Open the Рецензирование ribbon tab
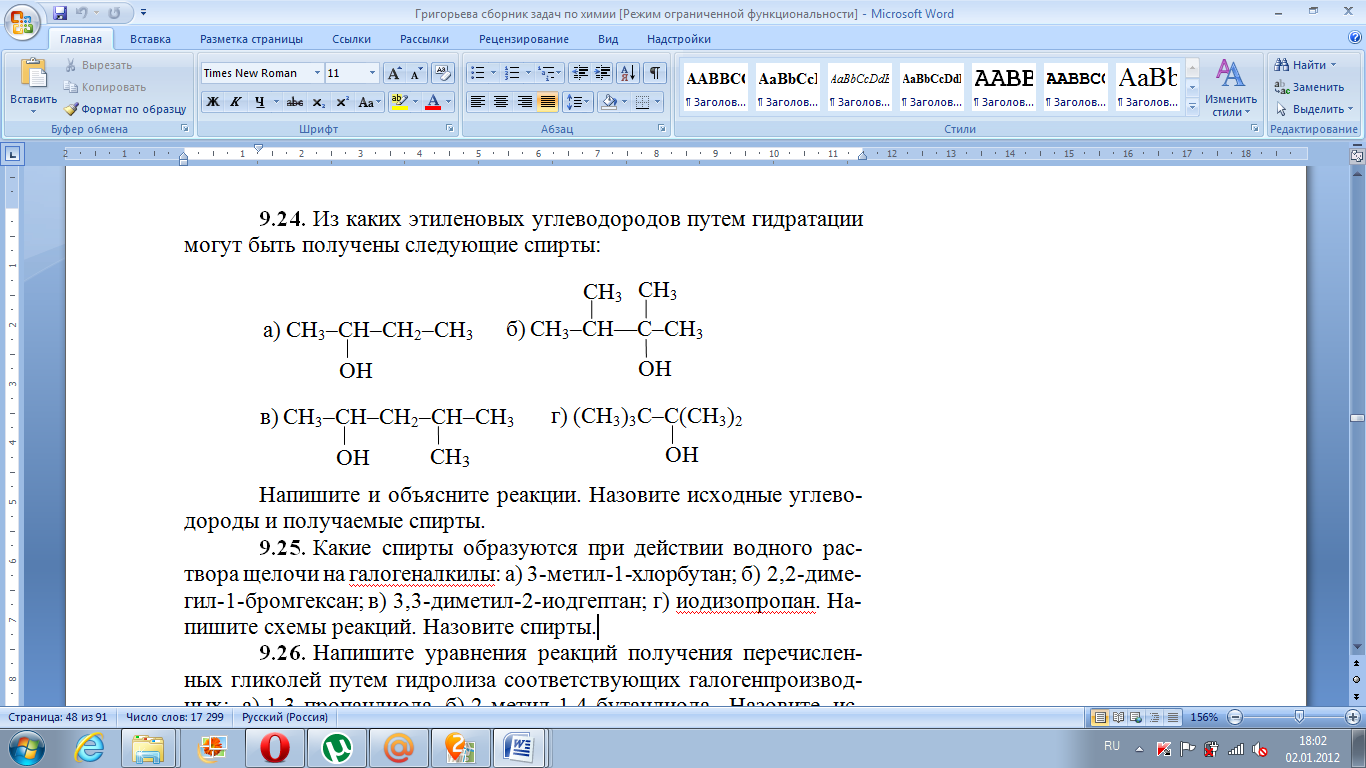The height and width of the screenshot is (768, 1366). [x=523, y=39]
